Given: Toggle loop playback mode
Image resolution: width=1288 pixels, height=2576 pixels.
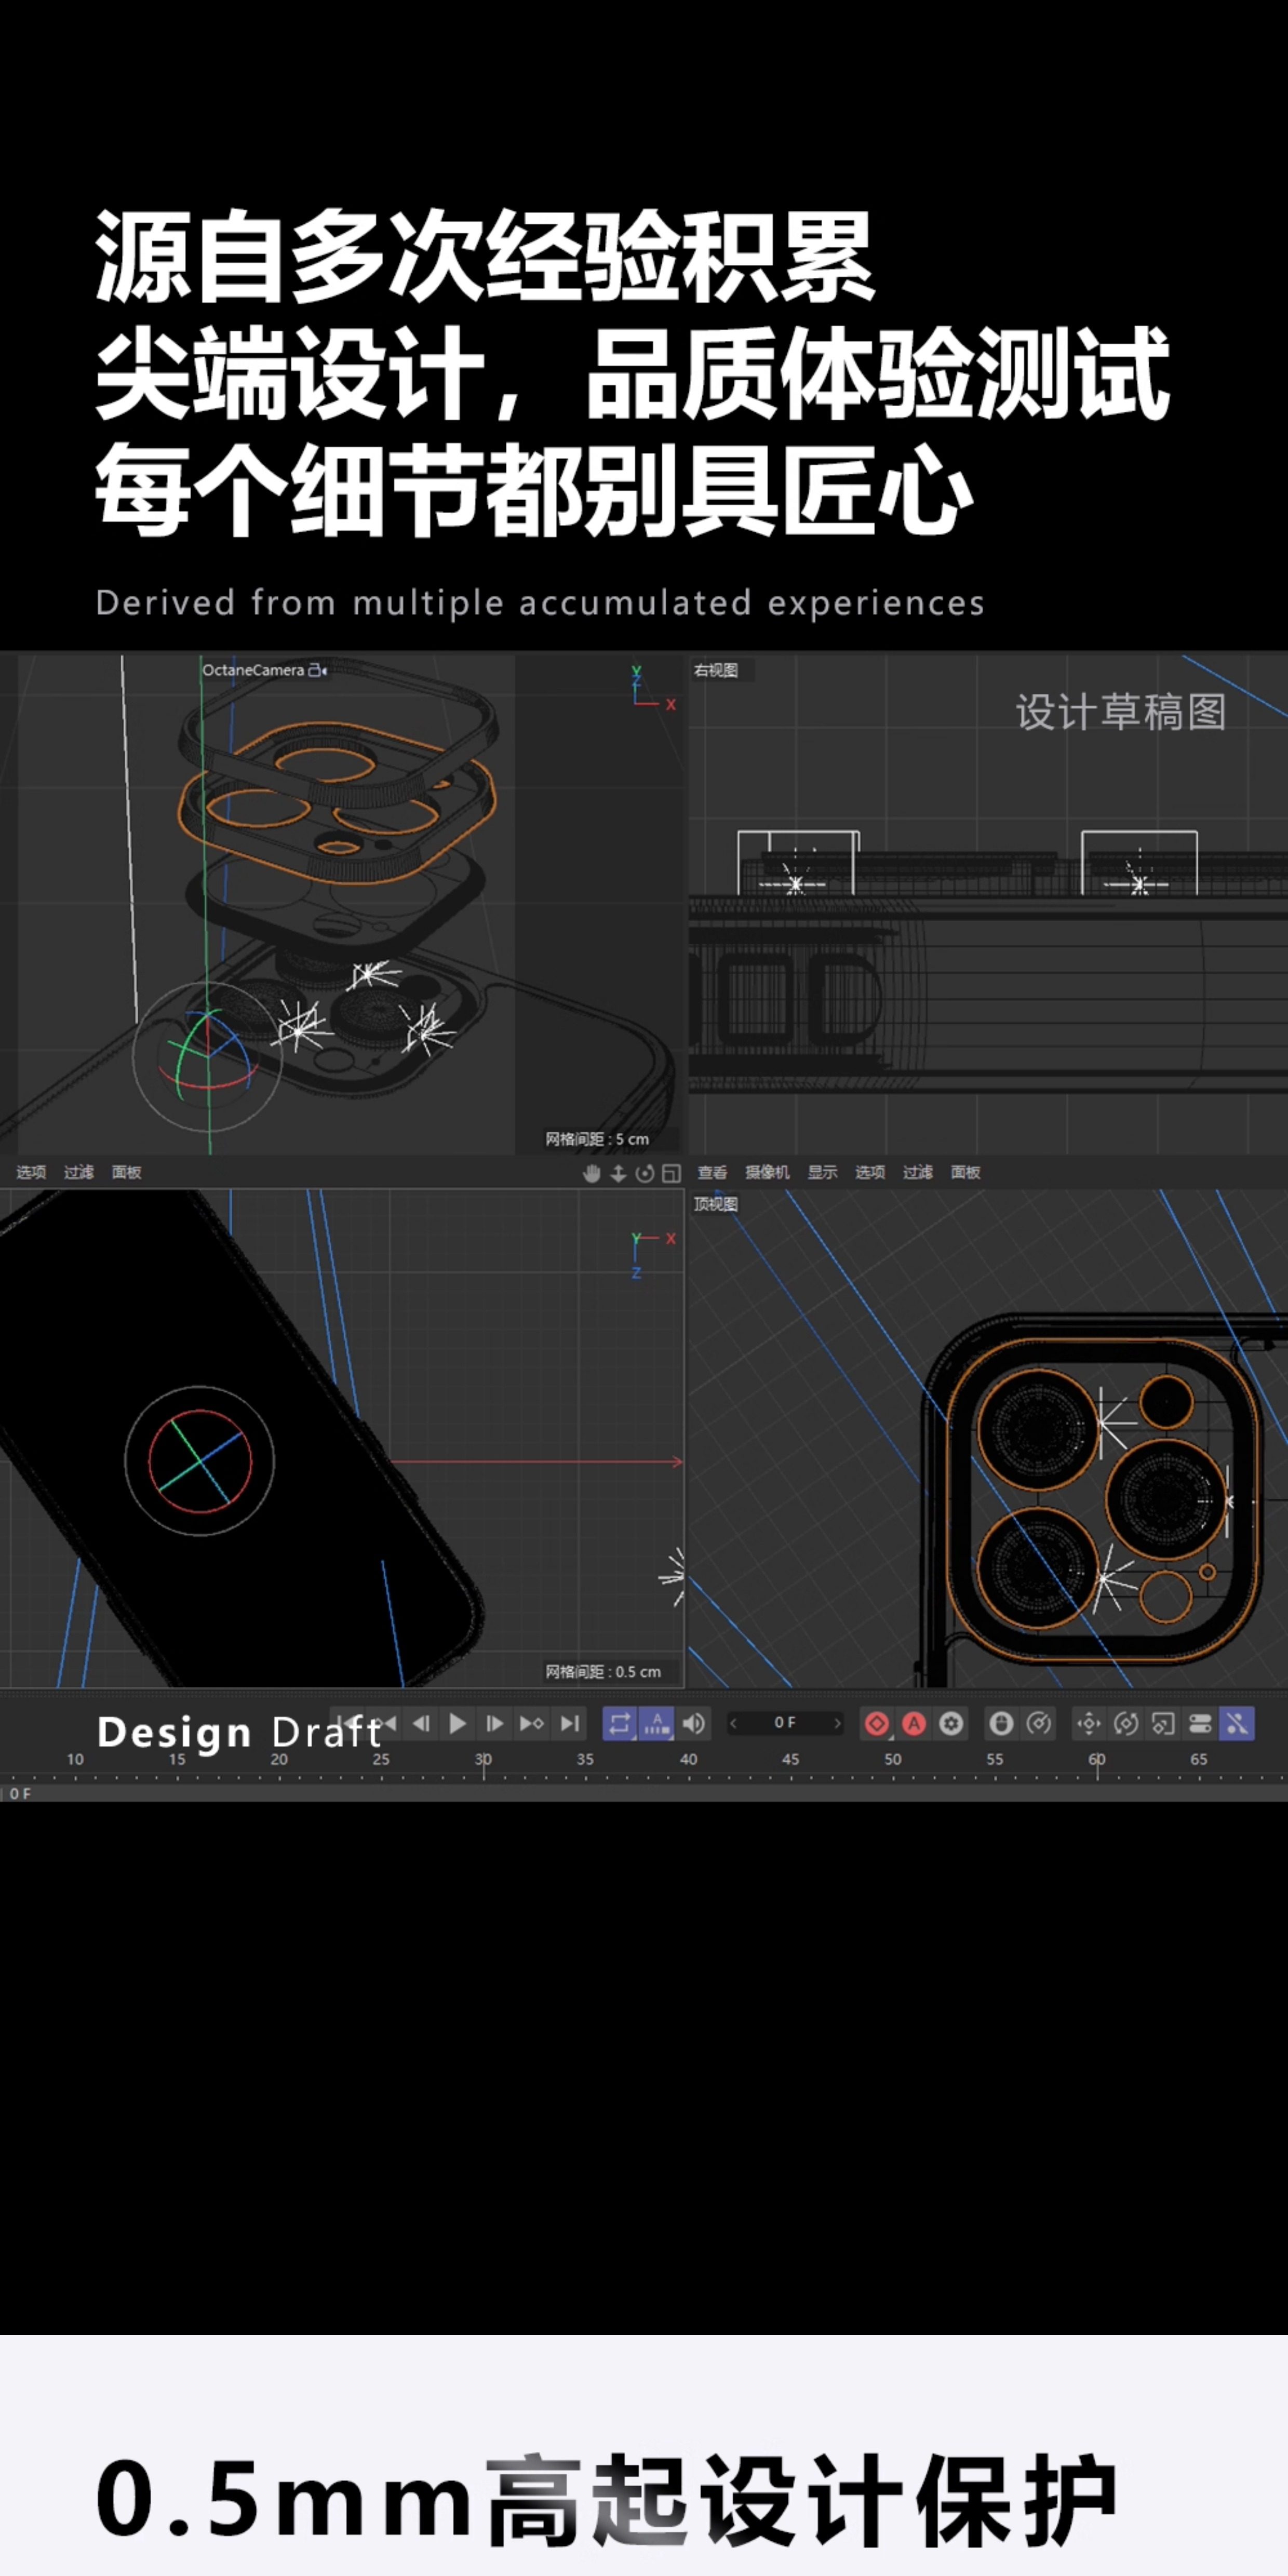Looking at the screenshot, I should click(x=619, y=1723).
